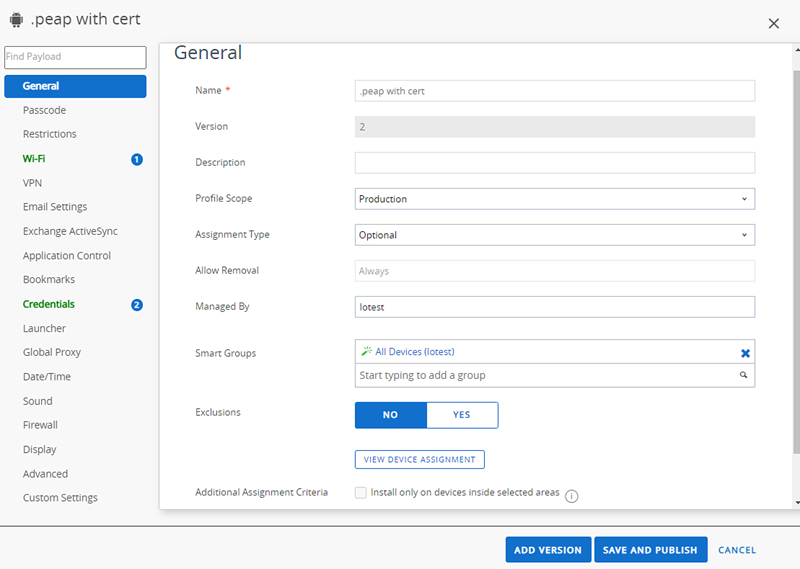Open the Firewall payload
Screen dimensions: 800x569
click(40, 425)
